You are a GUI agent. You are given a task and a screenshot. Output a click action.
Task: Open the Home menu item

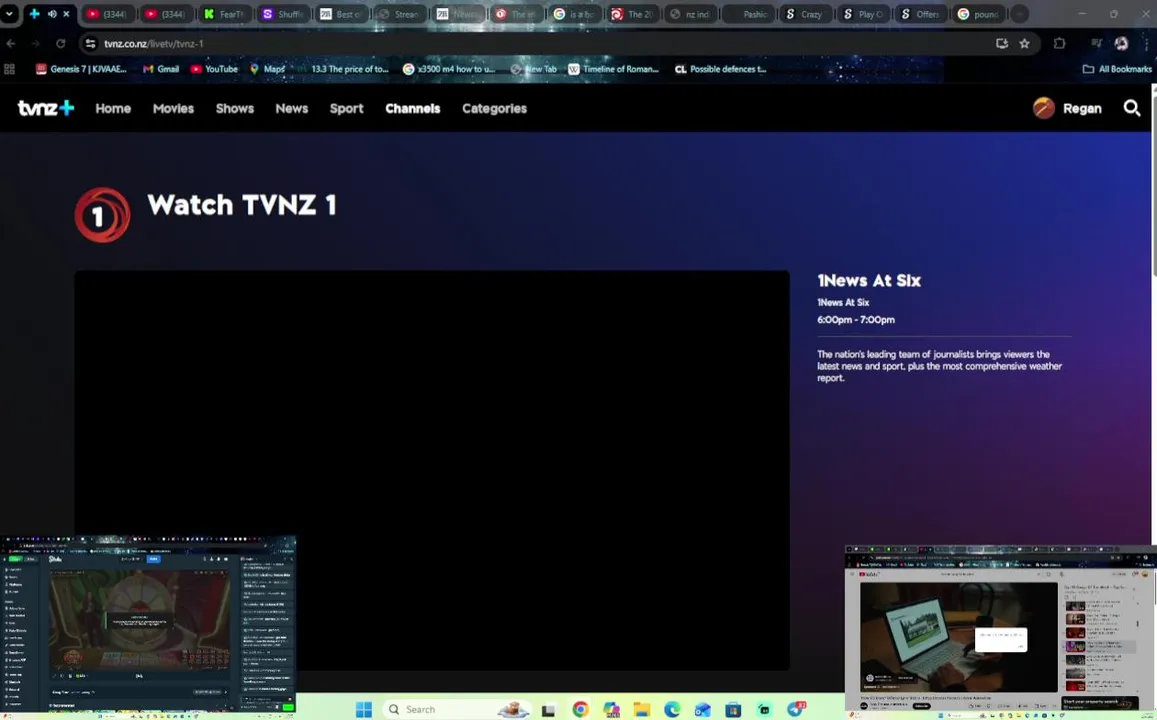pyautogui.click(x=113, y=108)
